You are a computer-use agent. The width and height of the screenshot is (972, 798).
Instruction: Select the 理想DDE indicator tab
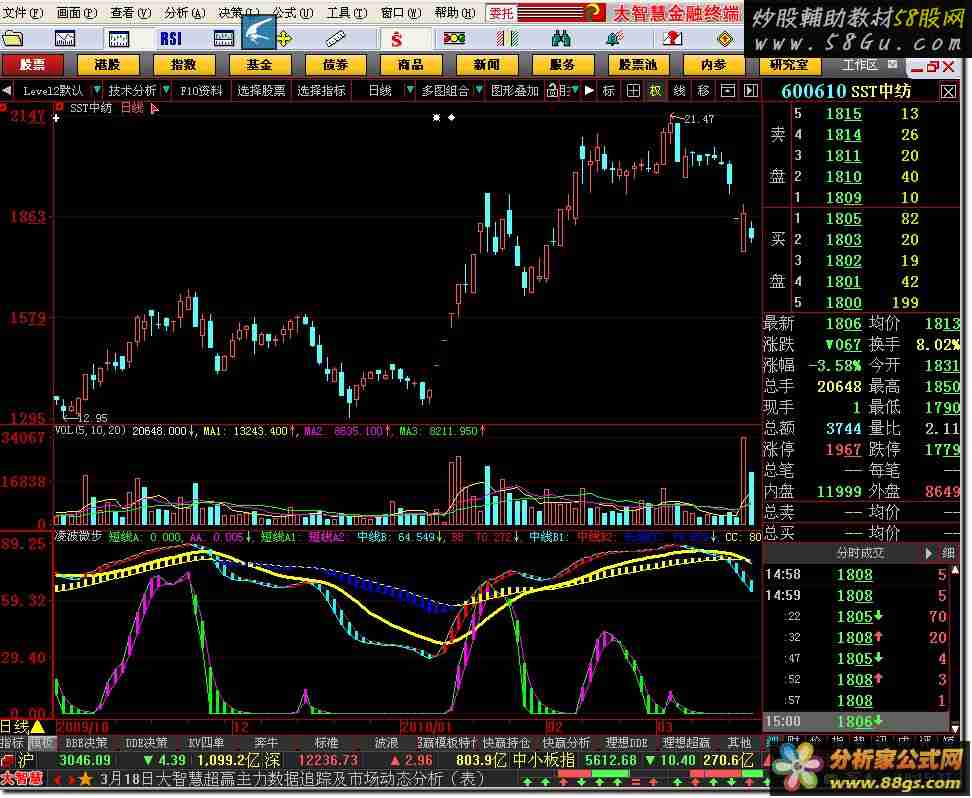[627, 743]
